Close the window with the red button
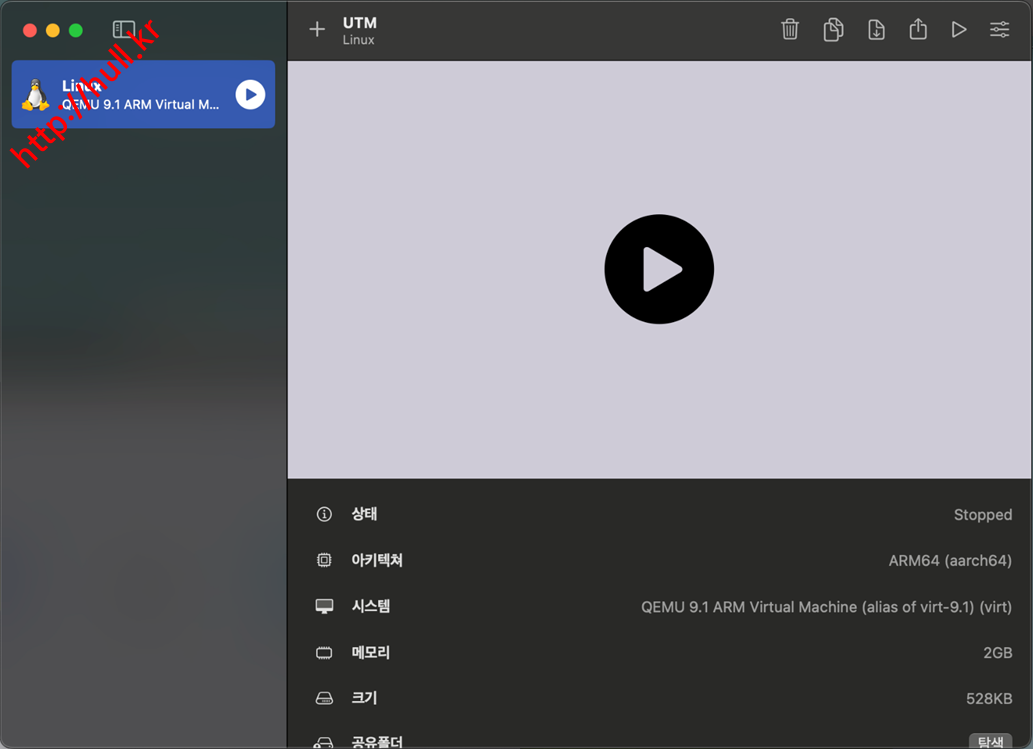Viewport: 1033px width, 749px height. (x=30, y=30)
